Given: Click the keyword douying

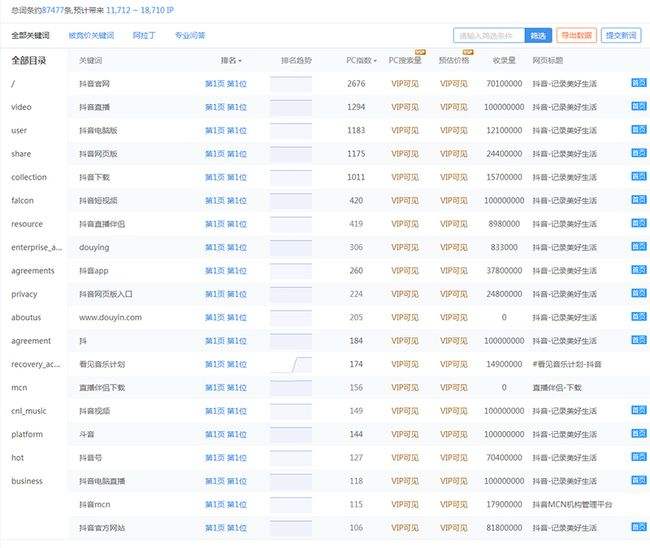Looking at the screenshot, I should pos(94,247).
